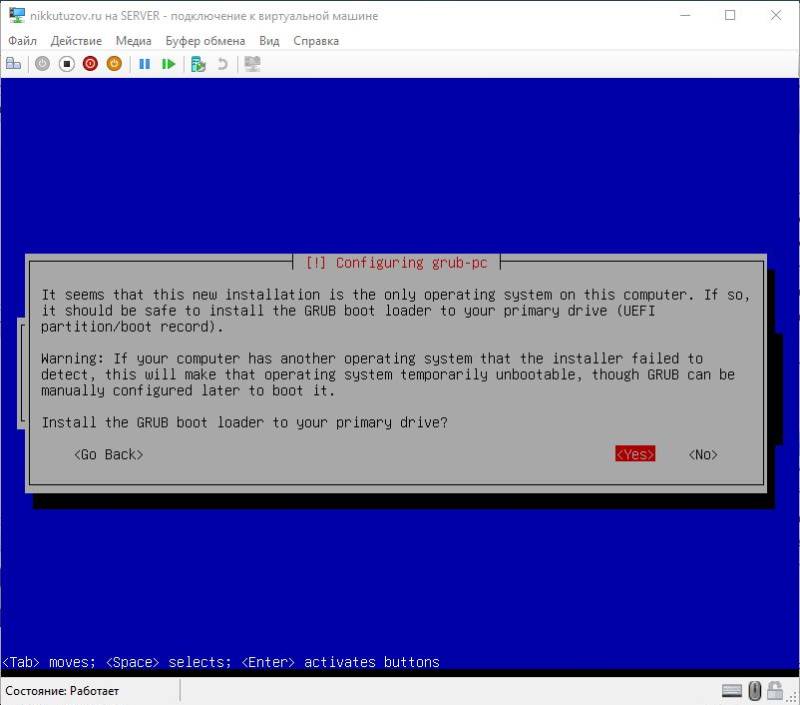800x705 pixels.
Task: Pause the virtual machine from the toolbar
Action: (146, 63)
